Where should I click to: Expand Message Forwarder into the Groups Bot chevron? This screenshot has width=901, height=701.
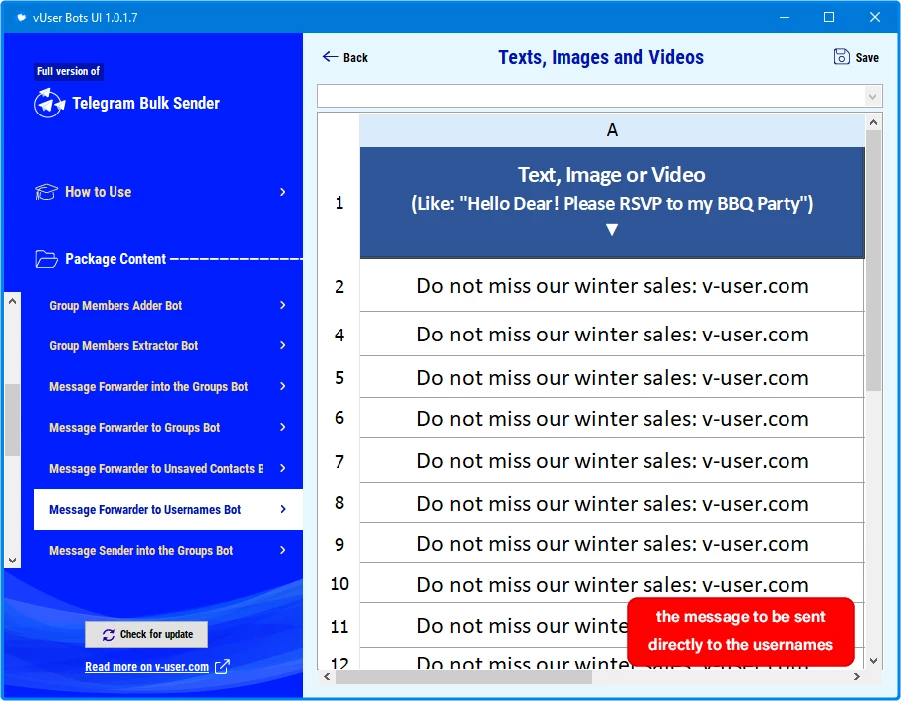pos(282,386)
